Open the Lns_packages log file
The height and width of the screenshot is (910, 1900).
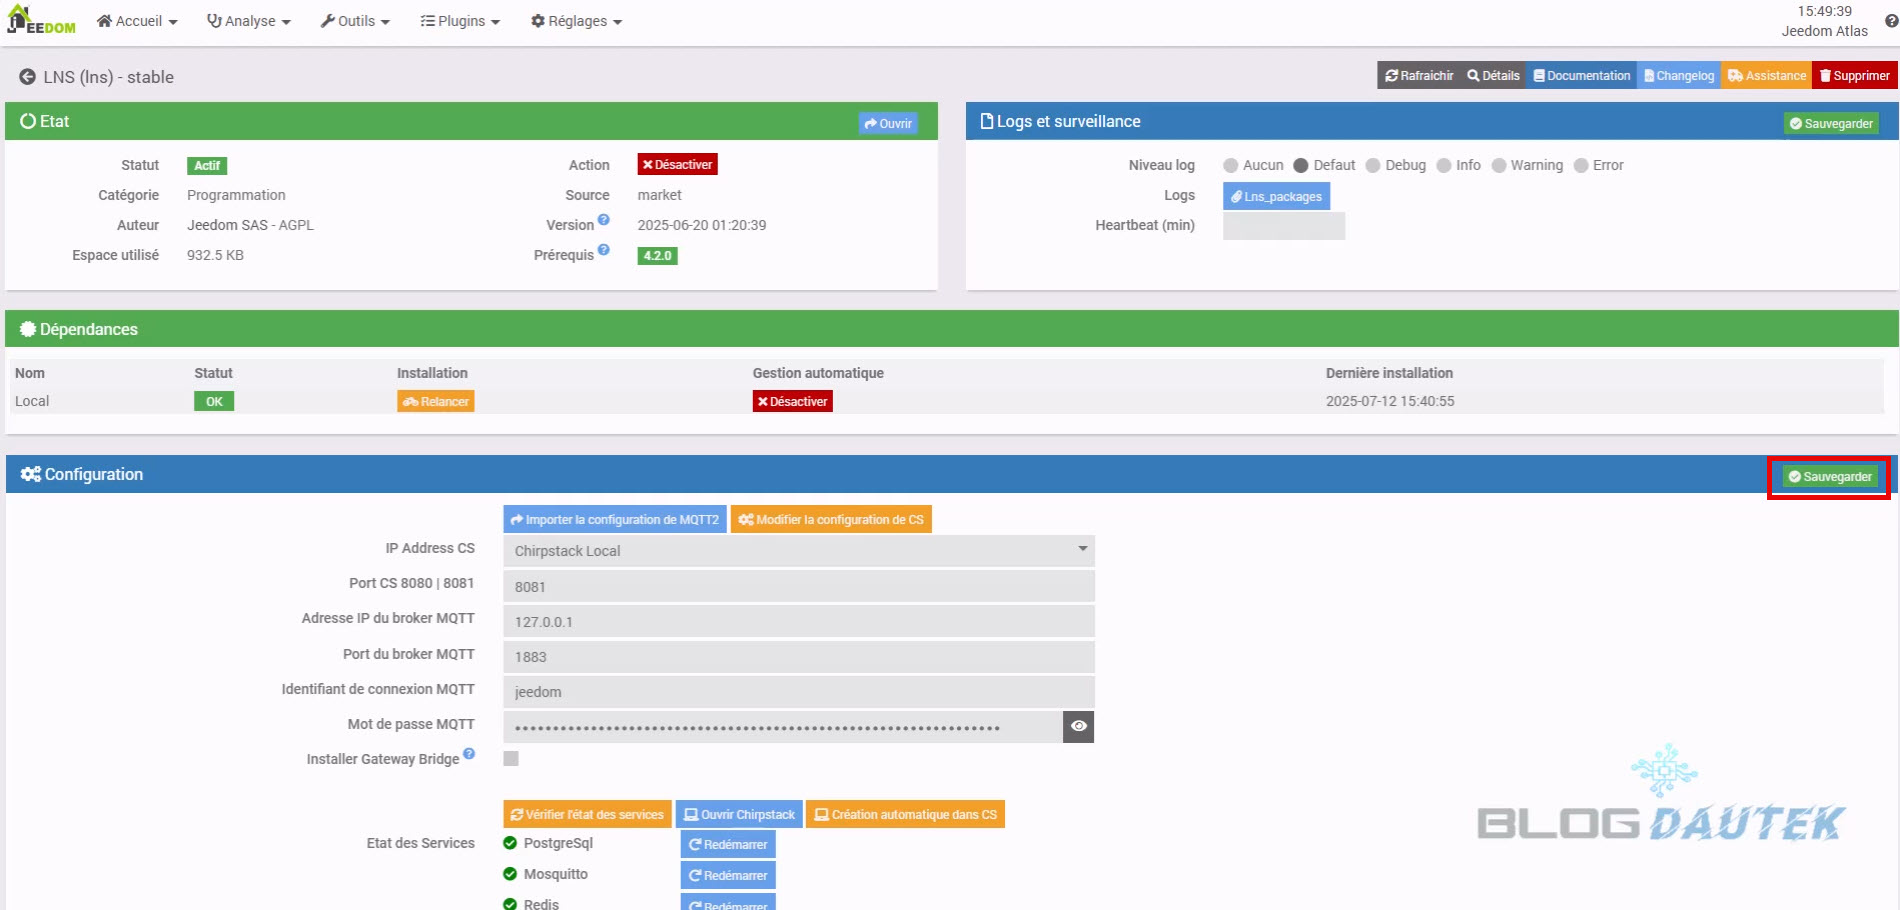(x=1276, y=196)
